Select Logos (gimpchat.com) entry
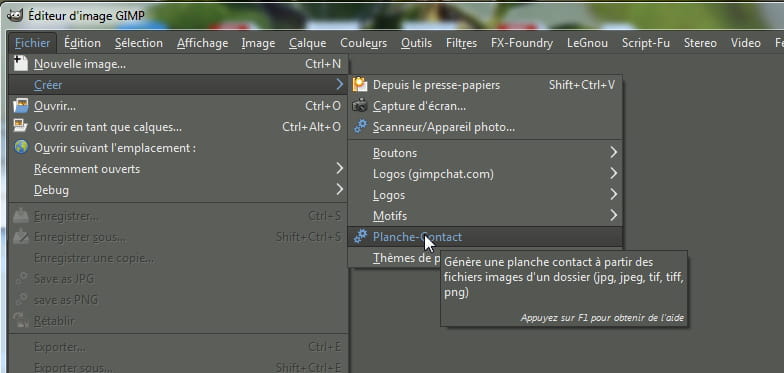Image resolution: width=784 pixels, height=373 pixels. [485, 174]
